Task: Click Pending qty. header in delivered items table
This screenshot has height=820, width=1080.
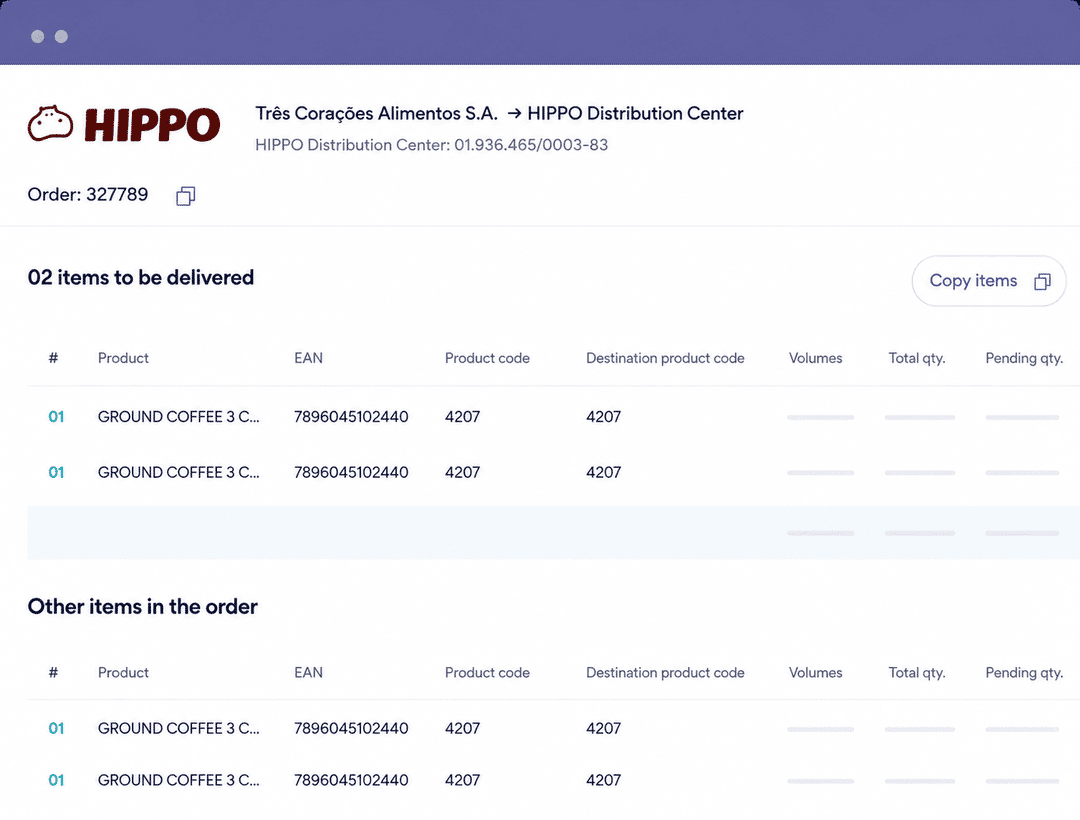Action: click(1024, 358)
